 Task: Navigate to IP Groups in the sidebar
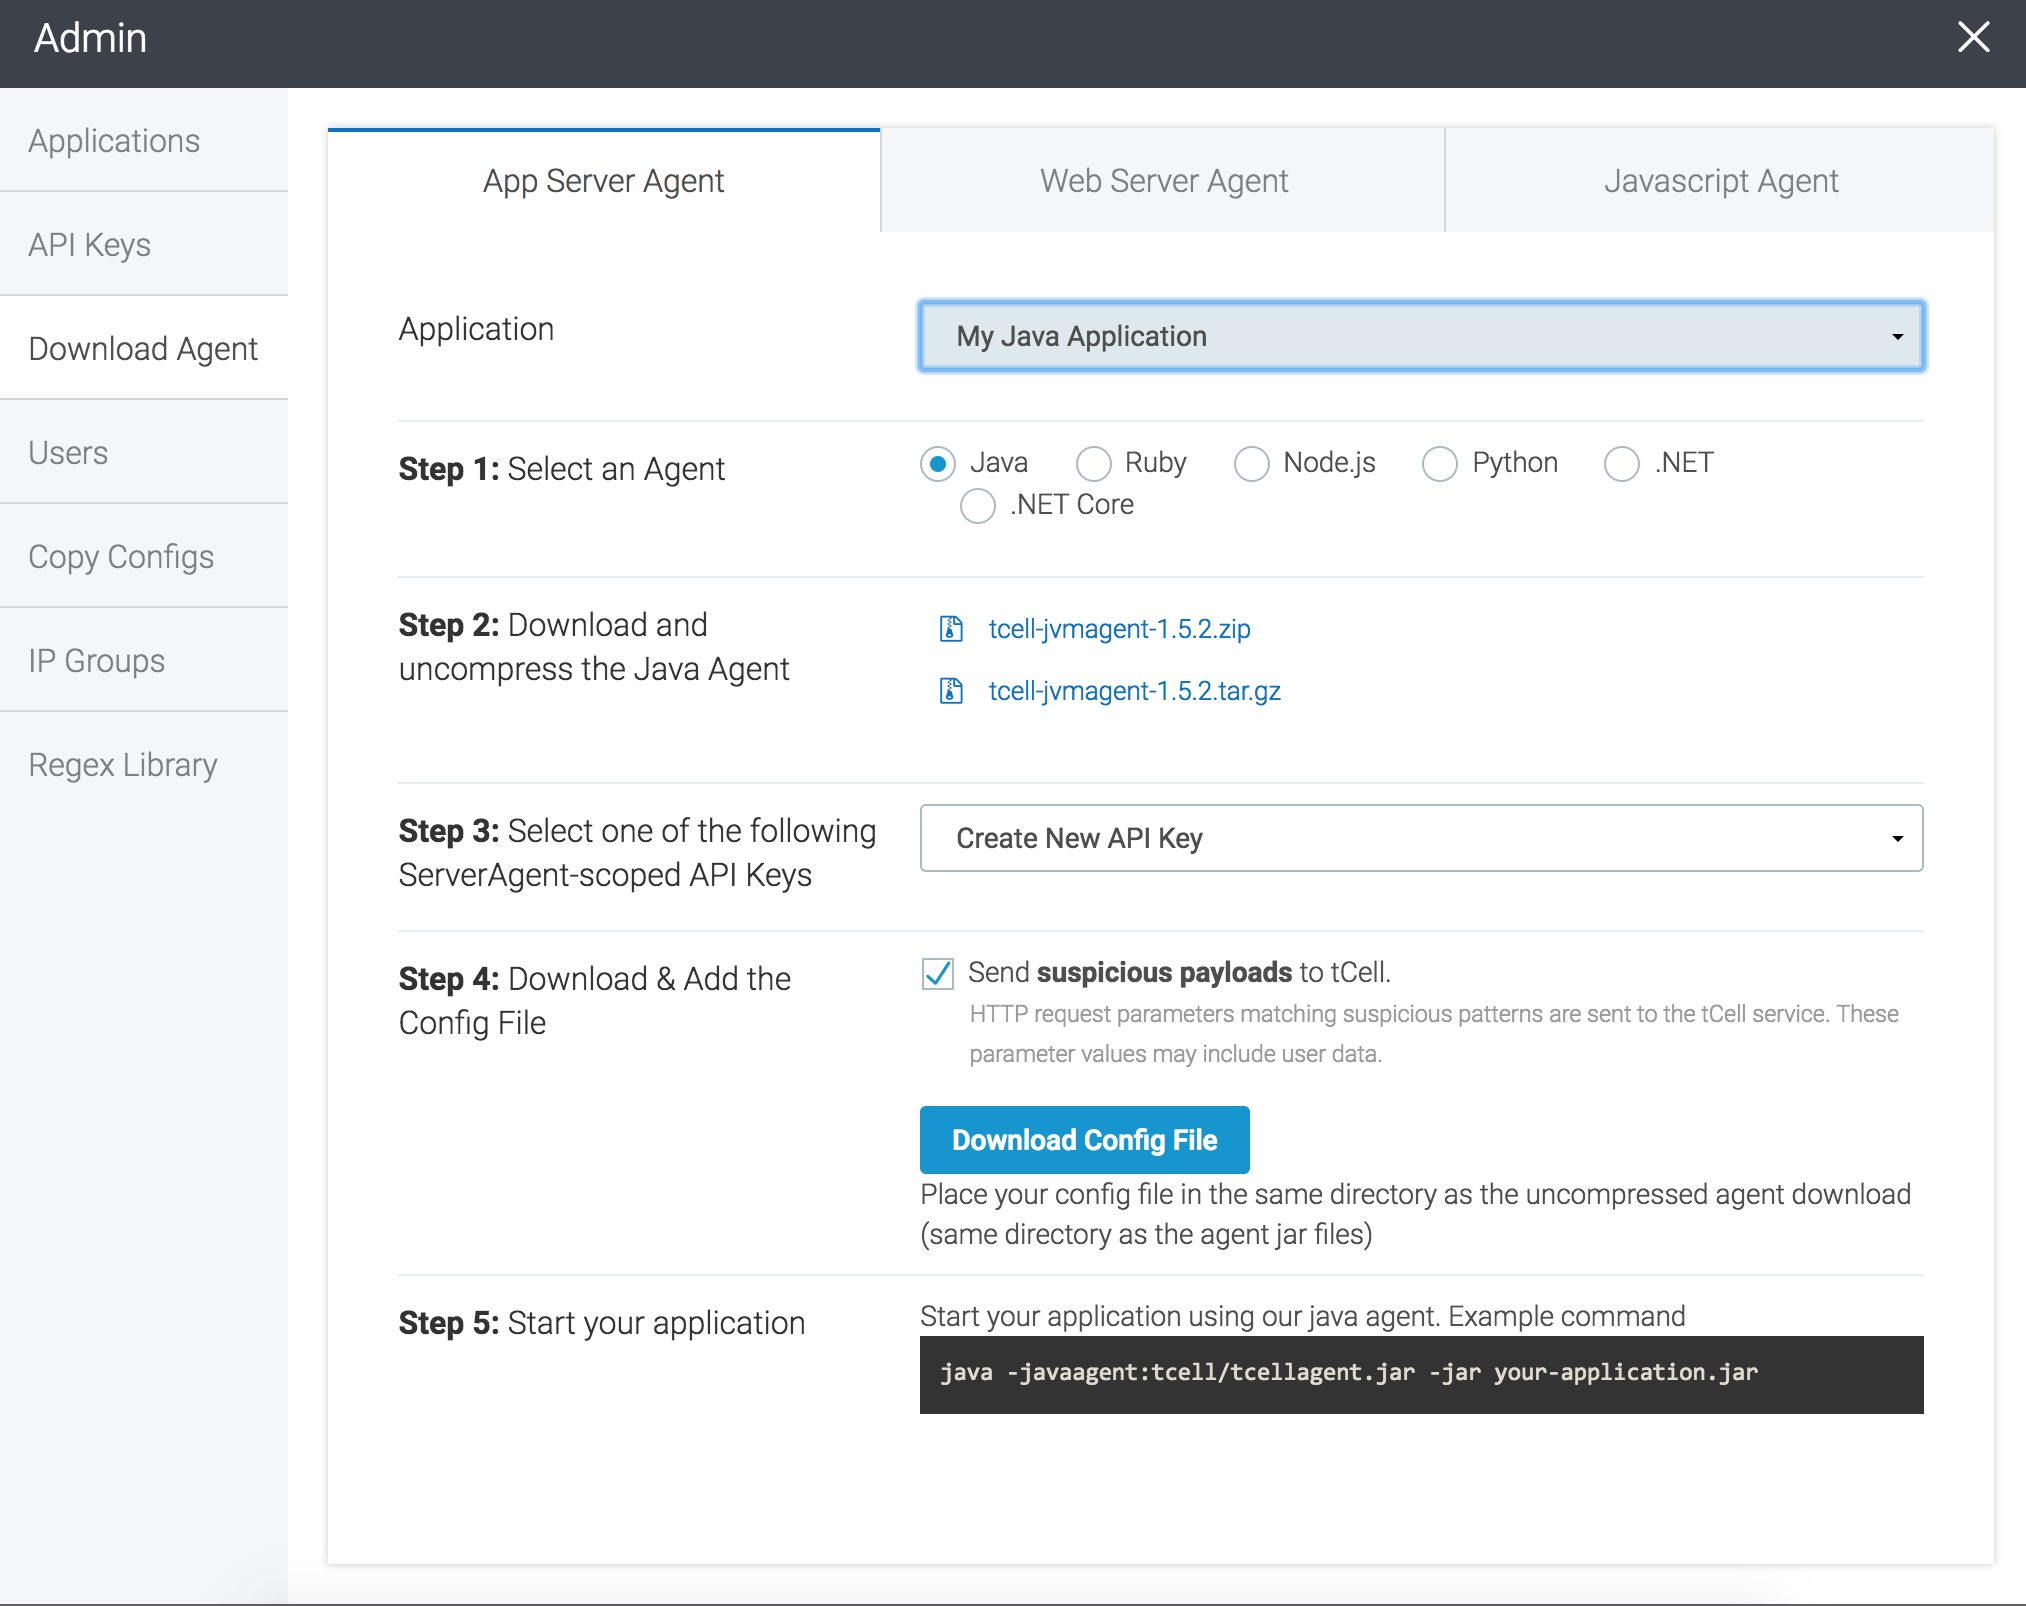pyautogui.click(x=97, y=661)
